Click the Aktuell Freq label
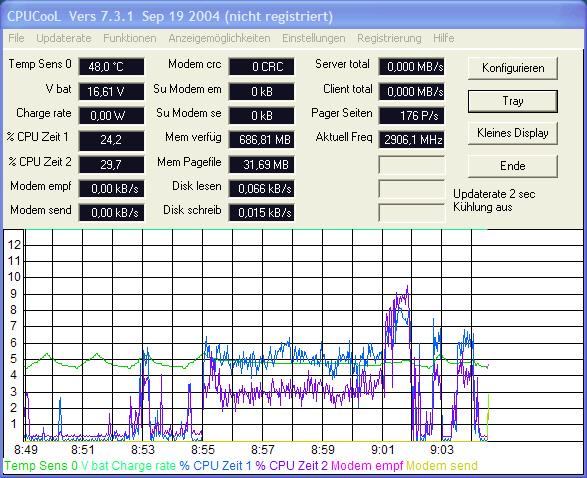The width and height of the screenshot is (587, 478). pos(344,137)
